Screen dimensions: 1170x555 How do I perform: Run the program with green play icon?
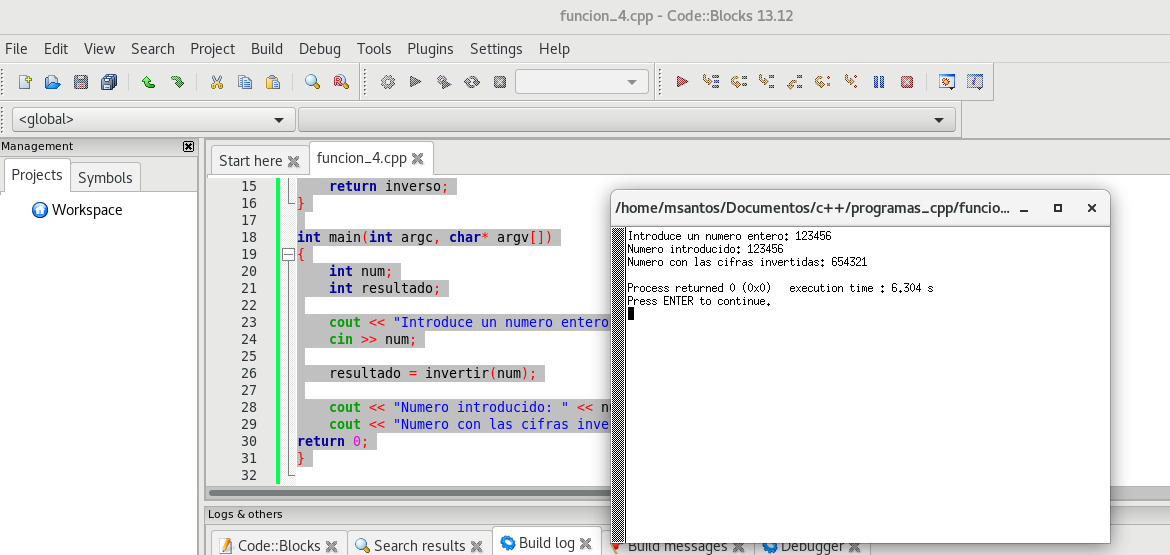click(x=415, y=82)
